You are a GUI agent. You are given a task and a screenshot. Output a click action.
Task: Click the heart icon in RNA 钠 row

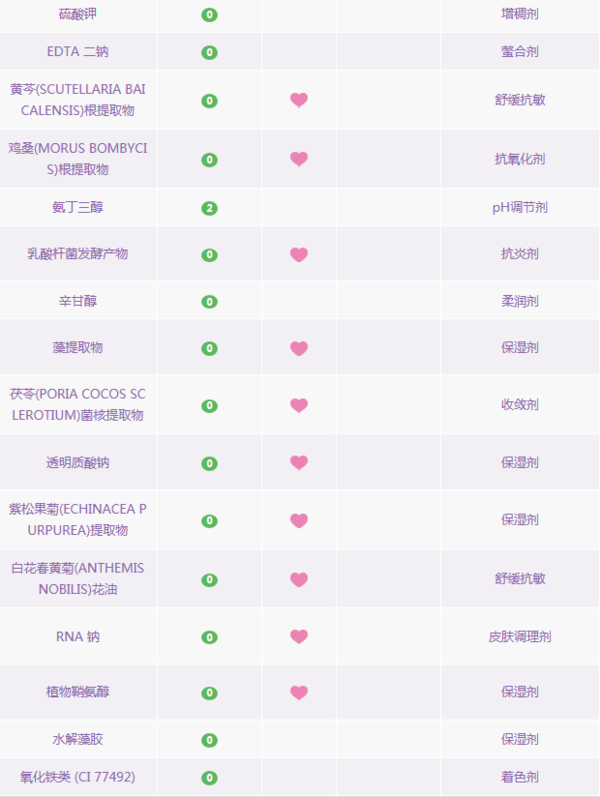pos(299,636)
